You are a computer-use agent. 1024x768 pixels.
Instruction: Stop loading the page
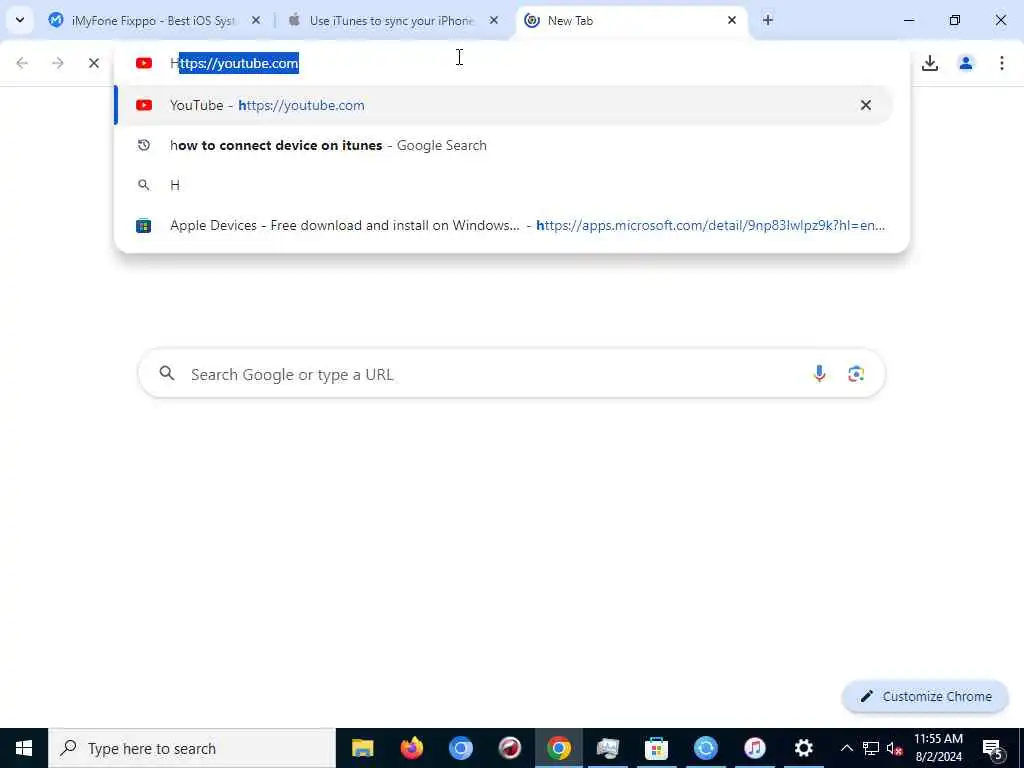tap(94, 63)
